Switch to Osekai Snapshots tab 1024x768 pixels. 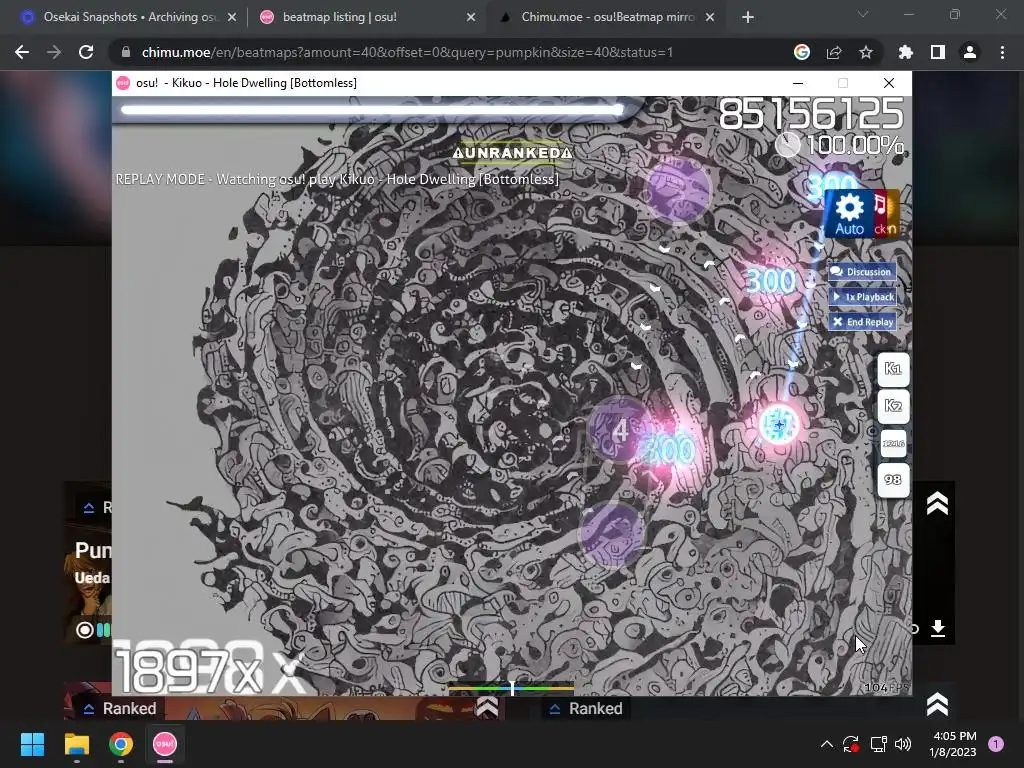click(129, 17)
